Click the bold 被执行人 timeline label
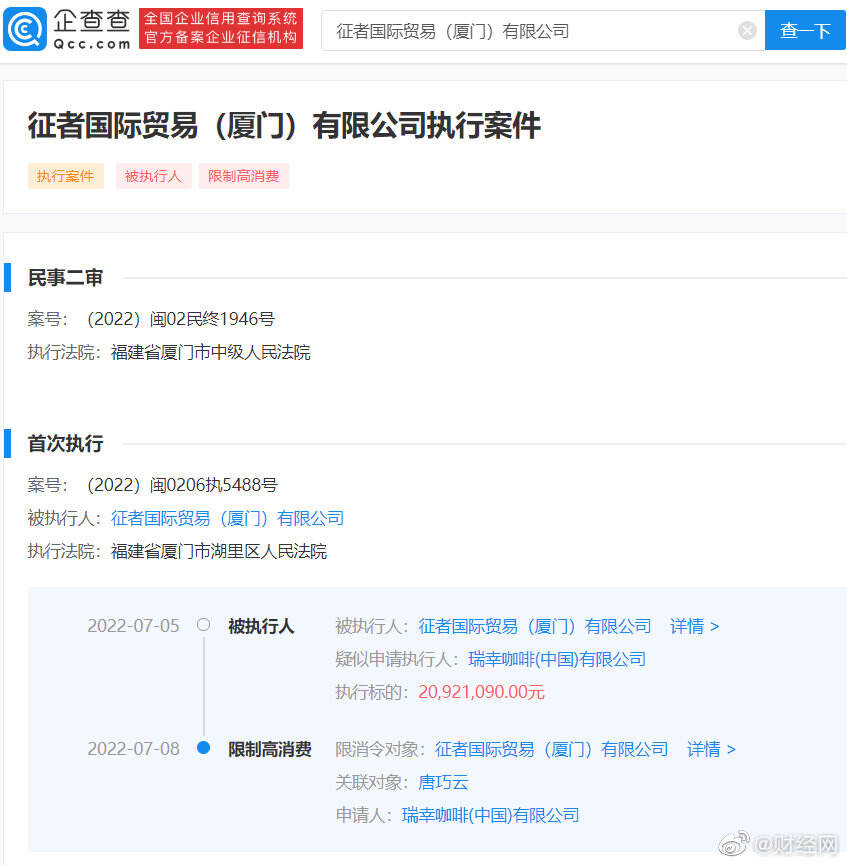 click(x=261, y=627)
